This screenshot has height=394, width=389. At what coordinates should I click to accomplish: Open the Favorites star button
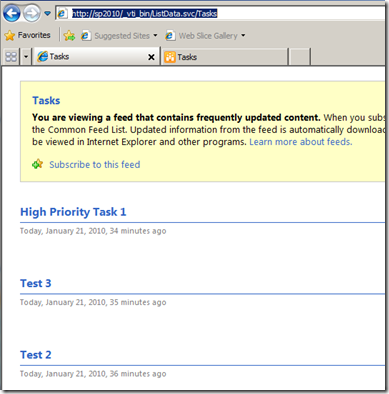coord(27,35)
